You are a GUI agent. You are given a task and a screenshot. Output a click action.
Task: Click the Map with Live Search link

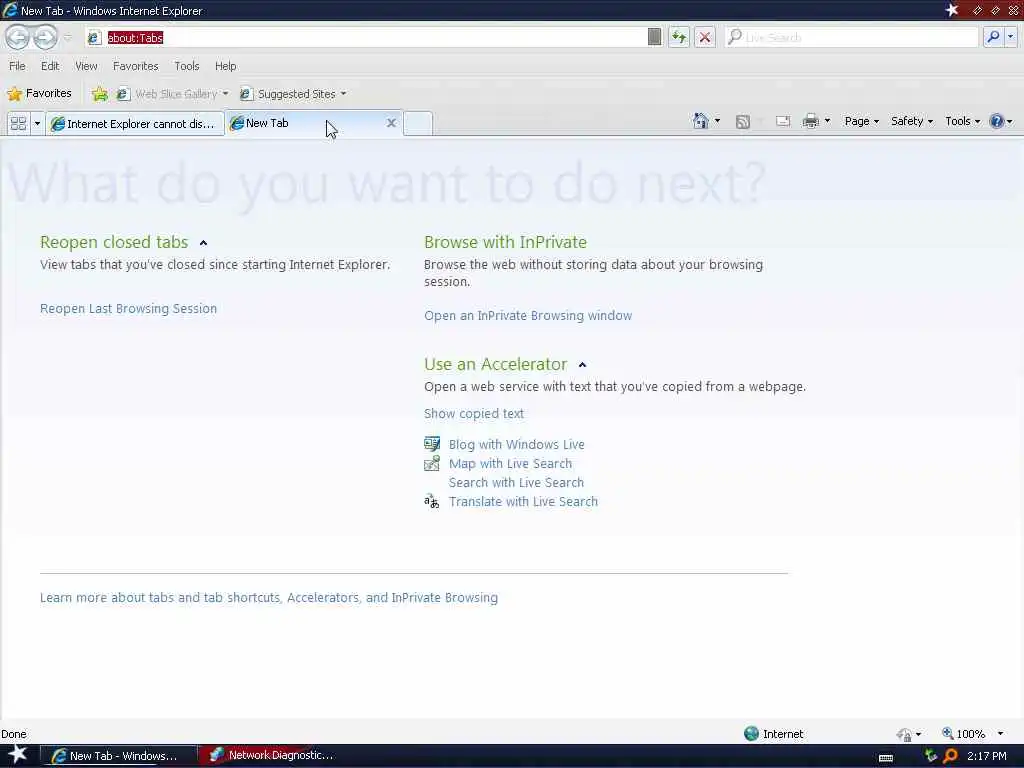510,463
